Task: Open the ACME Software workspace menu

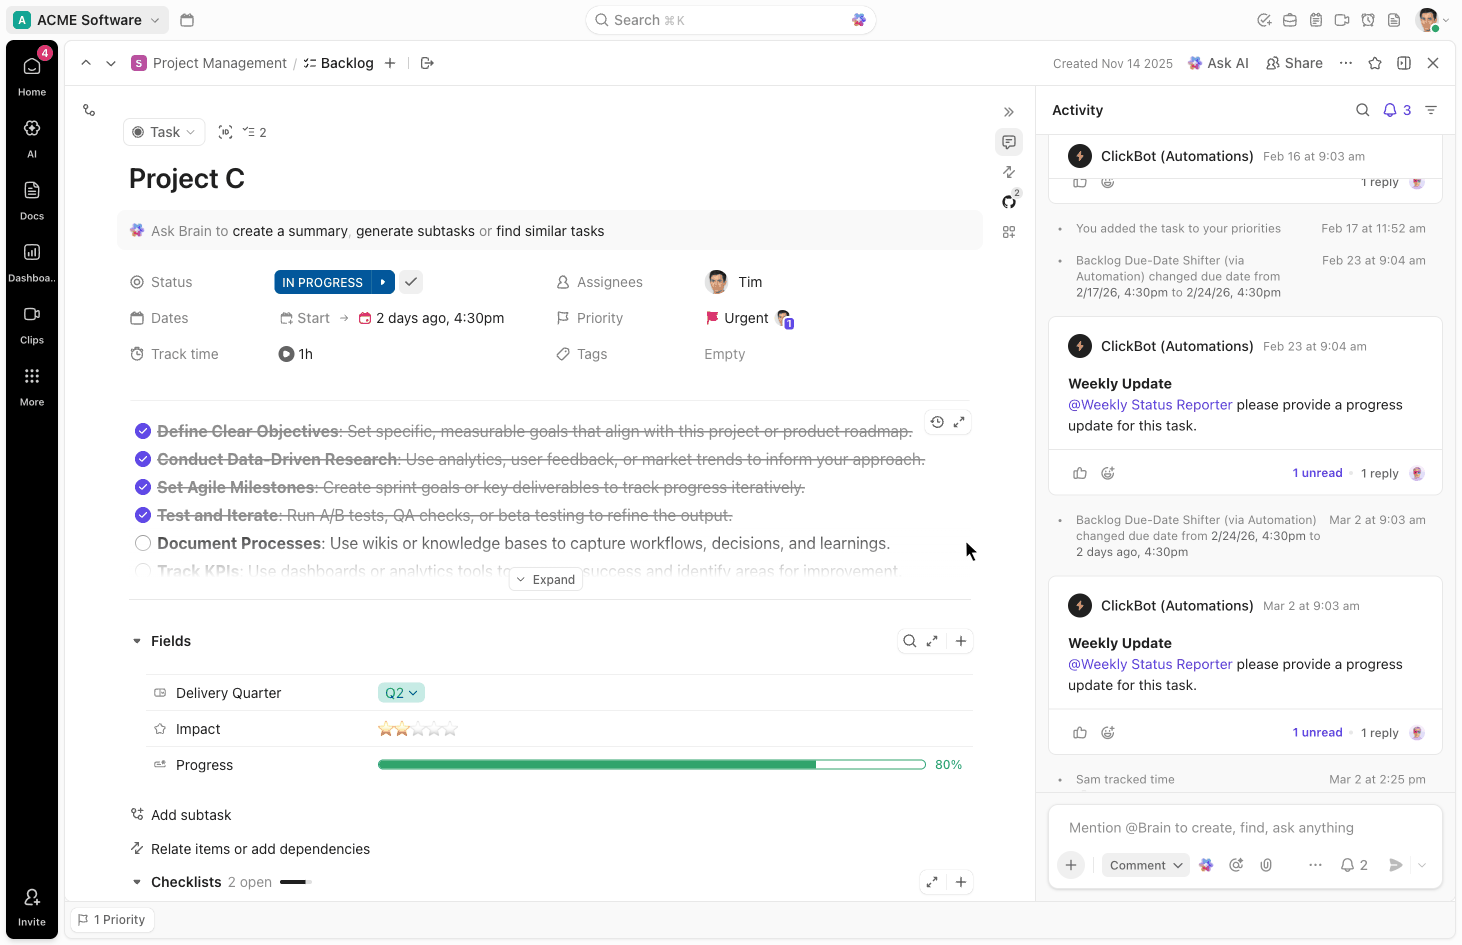Action: [x=87, y=19]
